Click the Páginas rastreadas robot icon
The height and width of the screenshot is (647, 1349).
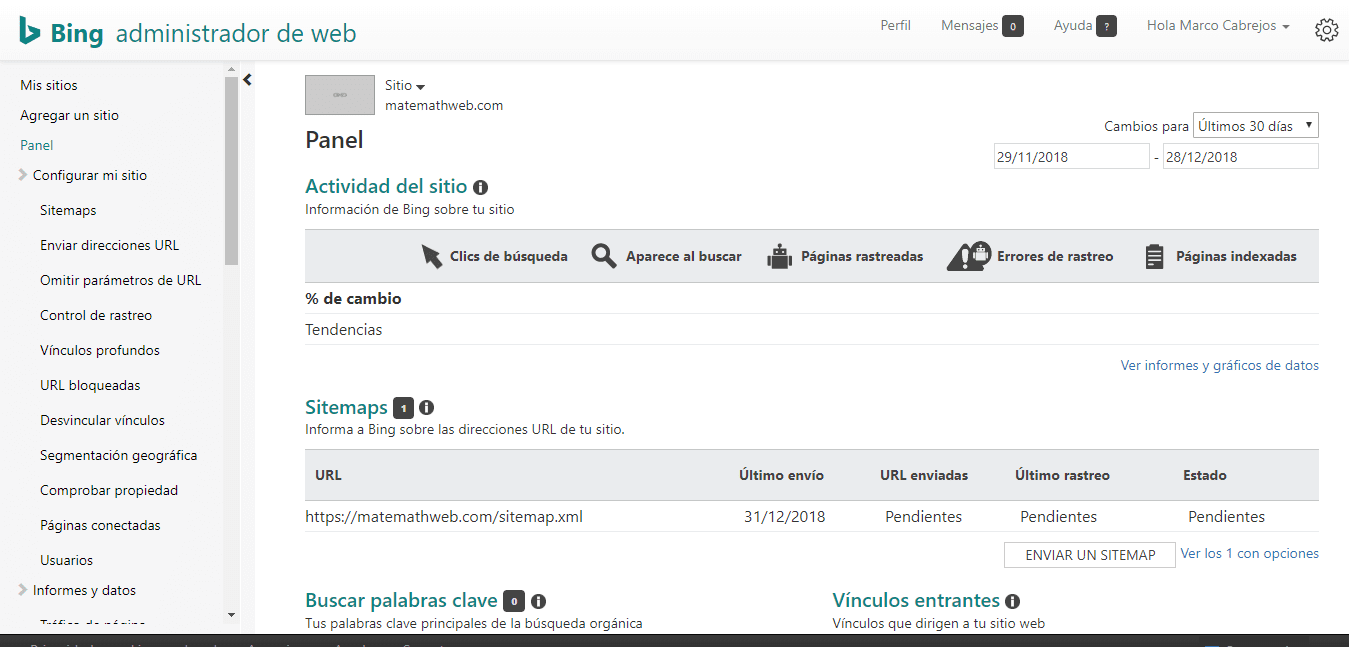[779, 256]
